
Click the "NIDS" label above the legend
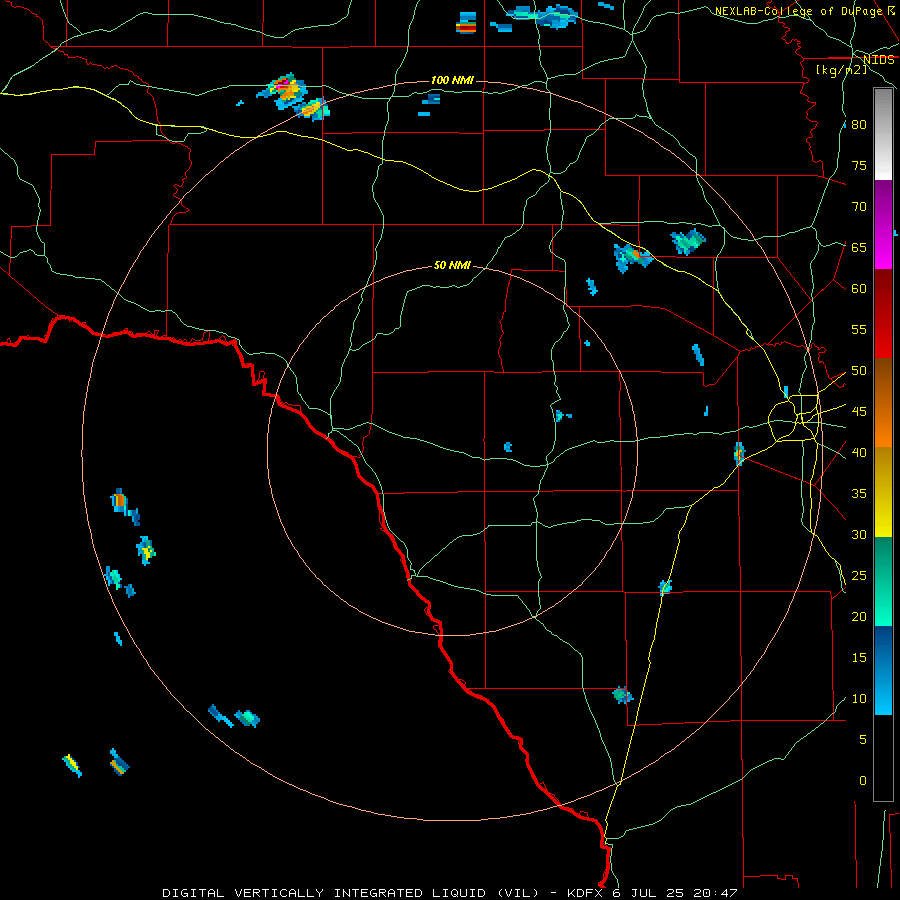pos(878,60)
